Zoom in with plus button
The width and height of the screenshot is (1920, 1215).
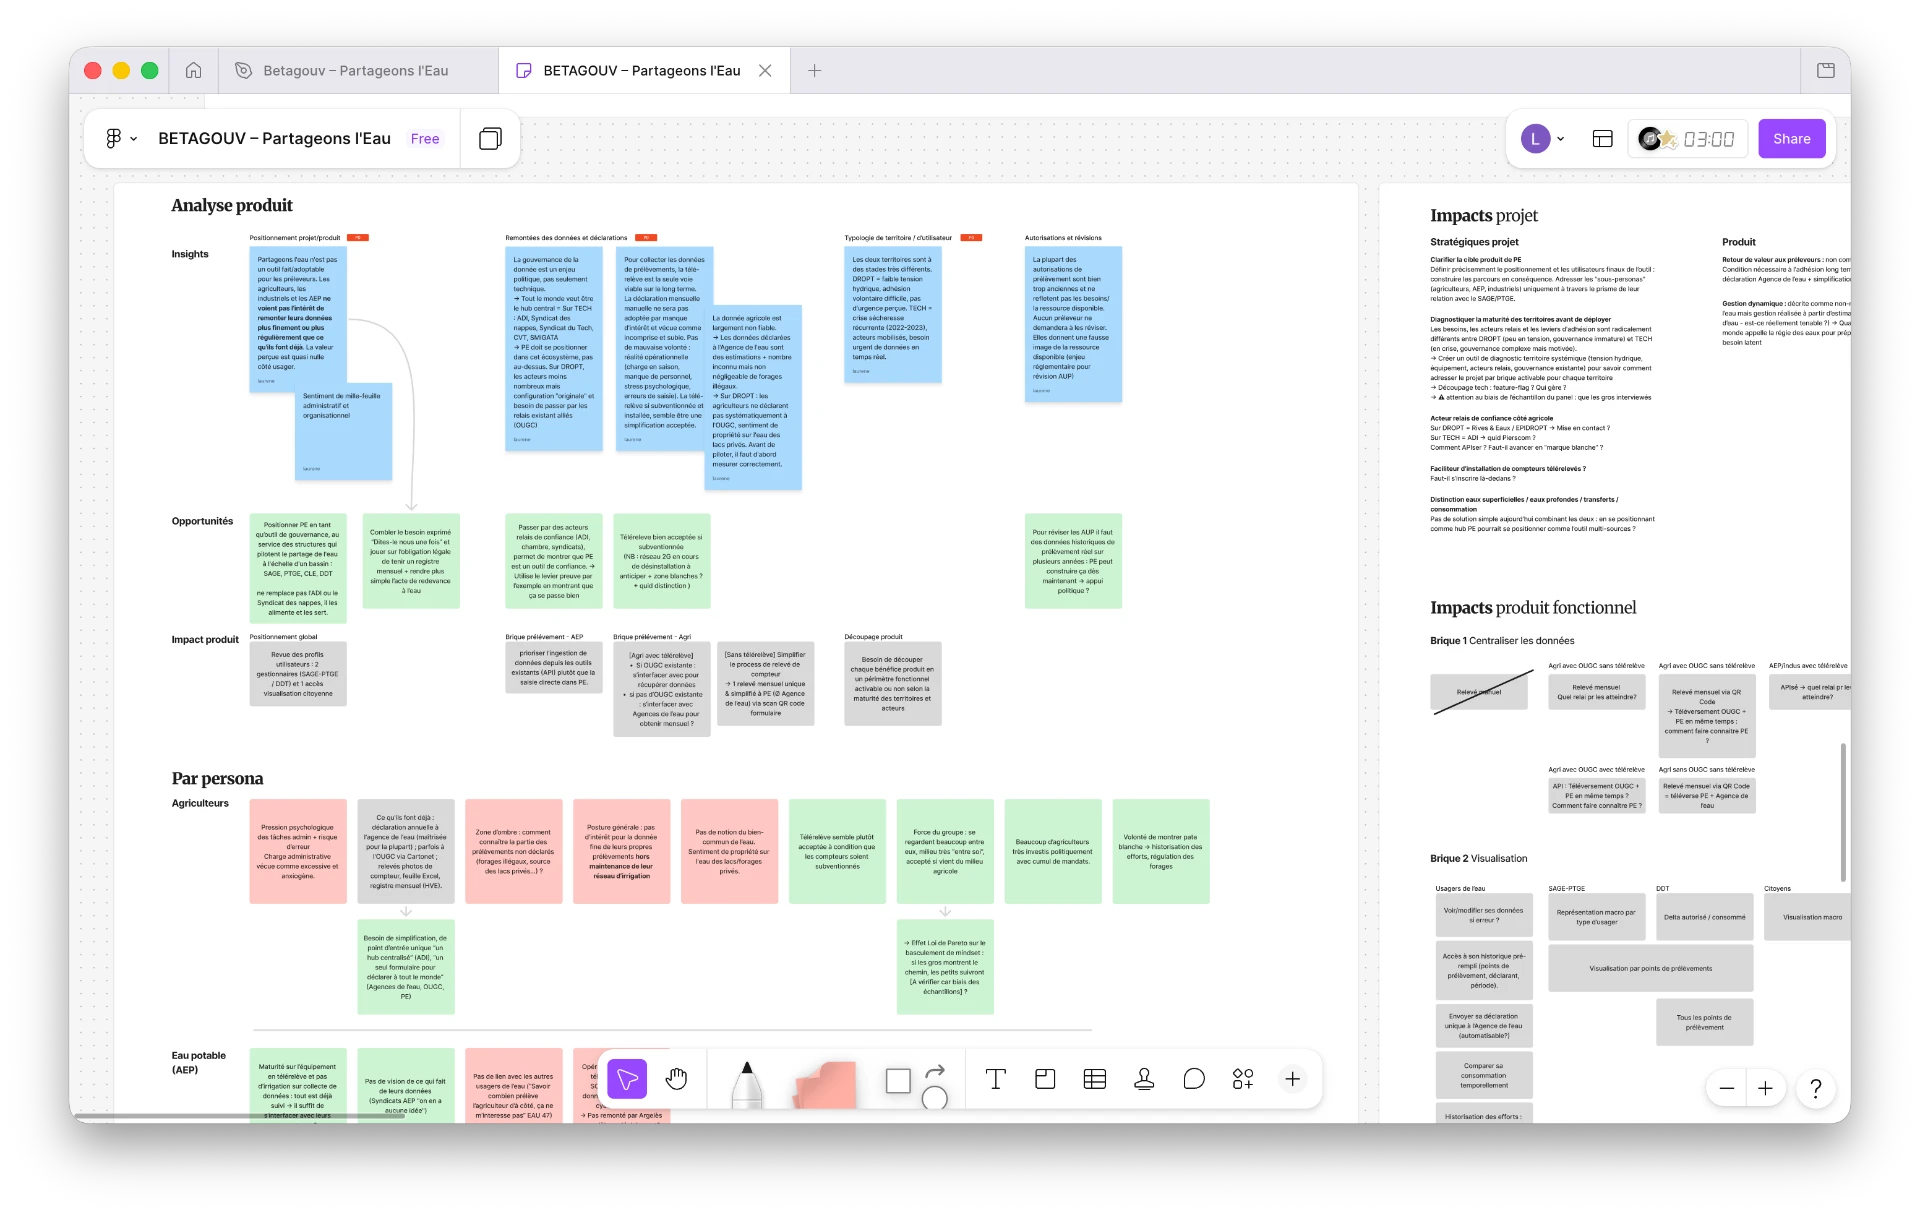(1766, 1088)
